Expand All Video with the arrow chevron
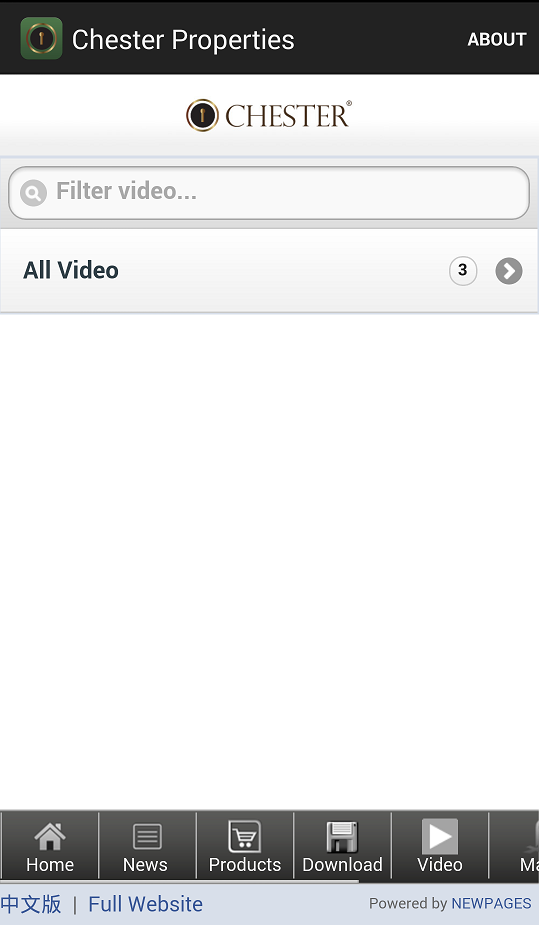Image resolution: width=539 pixels, height=925 pixels. 509,271
